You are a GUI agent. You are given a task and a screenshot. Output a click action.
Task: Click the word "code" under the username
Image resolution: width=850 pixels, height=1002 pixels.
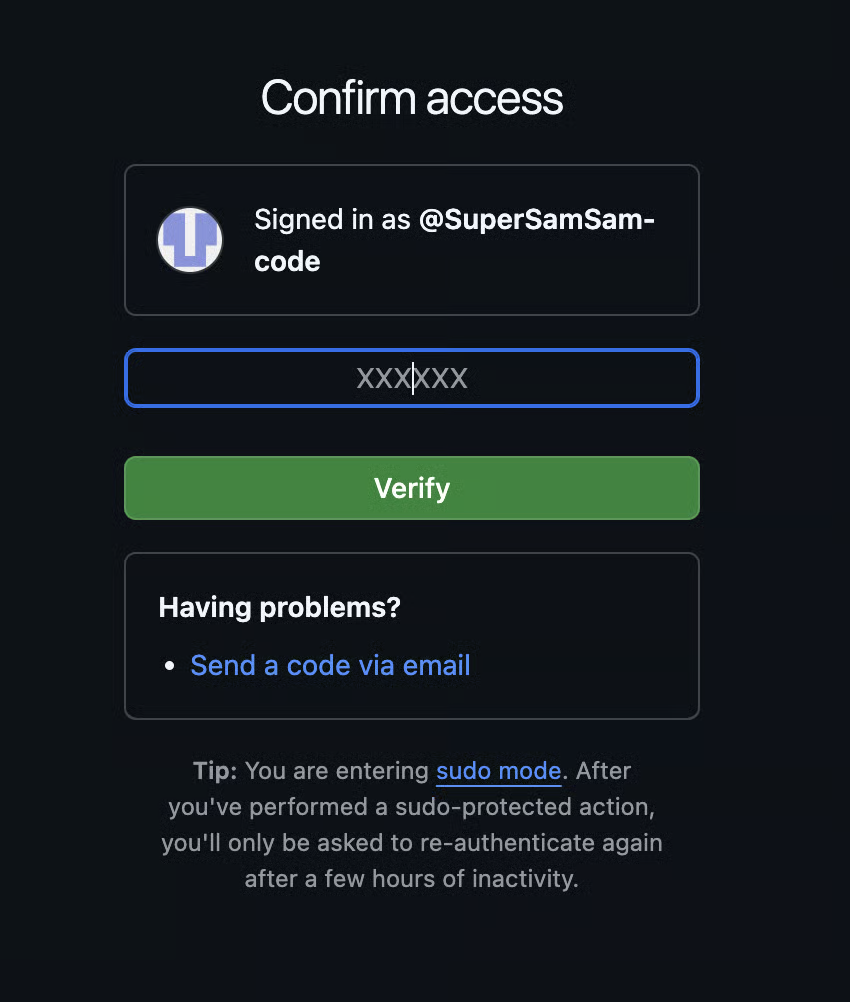[287, 262]
